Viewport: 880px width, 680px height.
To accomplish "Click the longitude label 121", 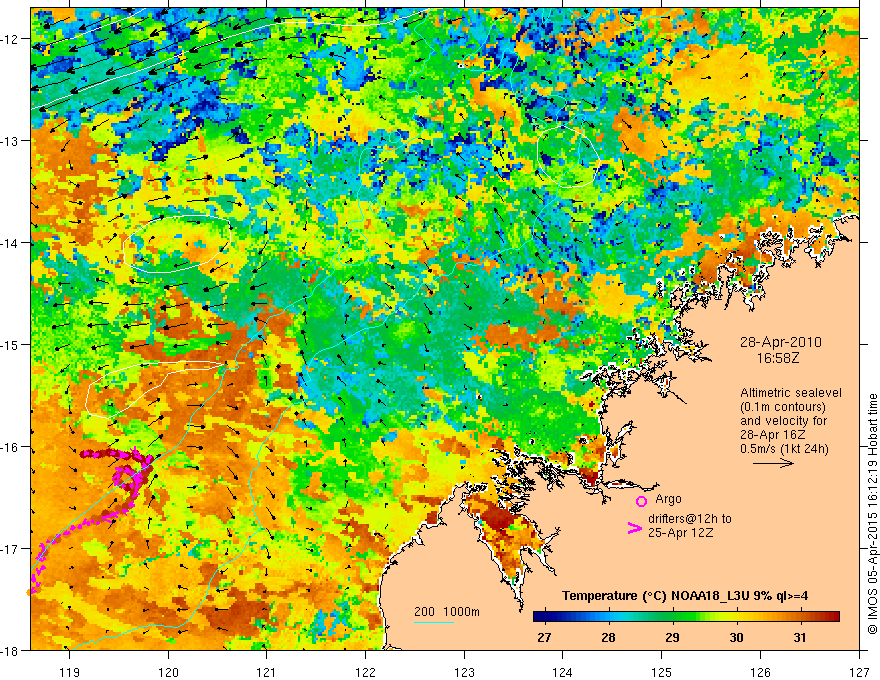I will click(x=267, y=672).
